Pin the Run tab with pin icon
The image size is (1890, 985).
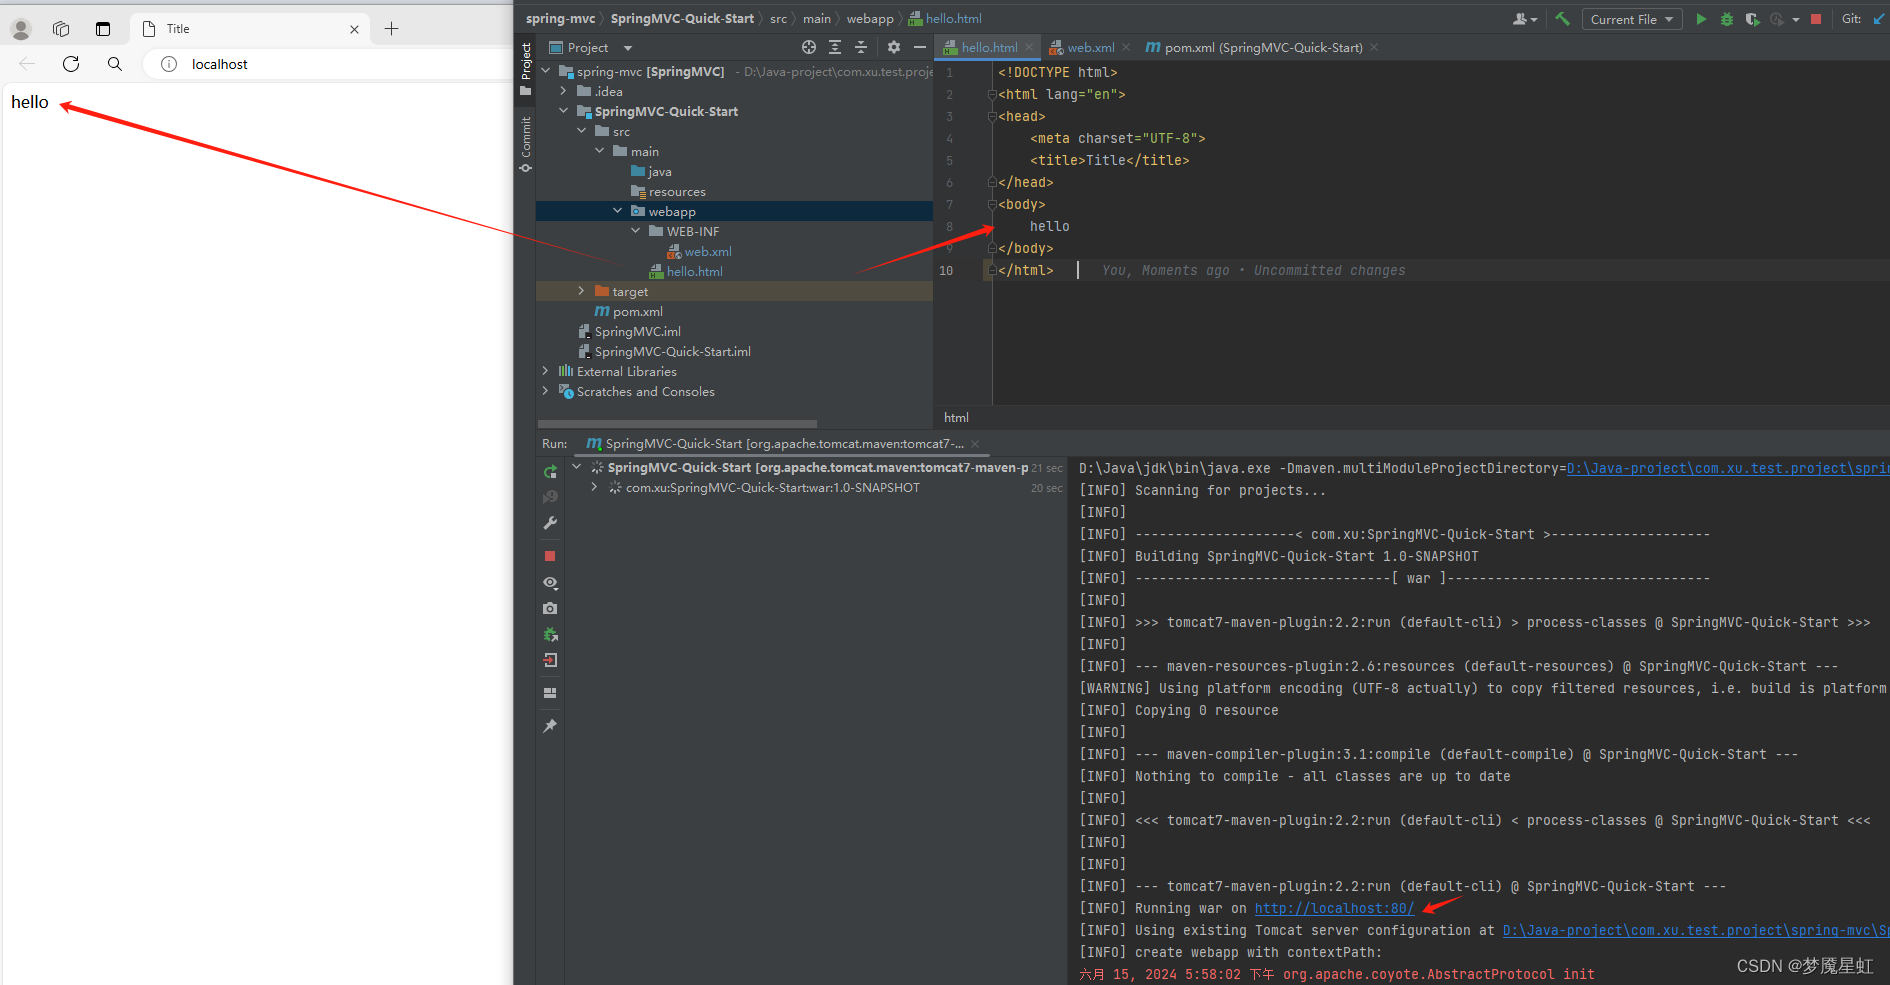click(550, 726)
